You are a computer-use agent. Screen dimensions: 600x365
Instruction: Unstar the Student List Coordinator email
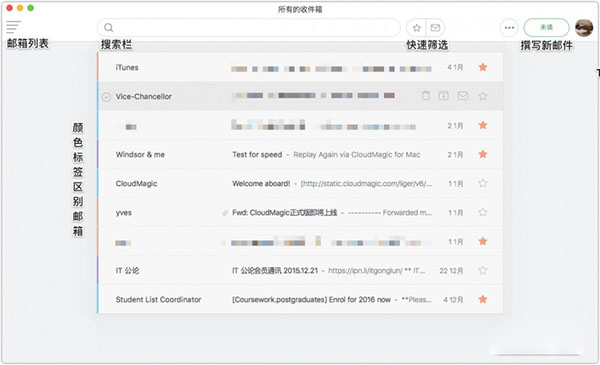pos(483,299)
